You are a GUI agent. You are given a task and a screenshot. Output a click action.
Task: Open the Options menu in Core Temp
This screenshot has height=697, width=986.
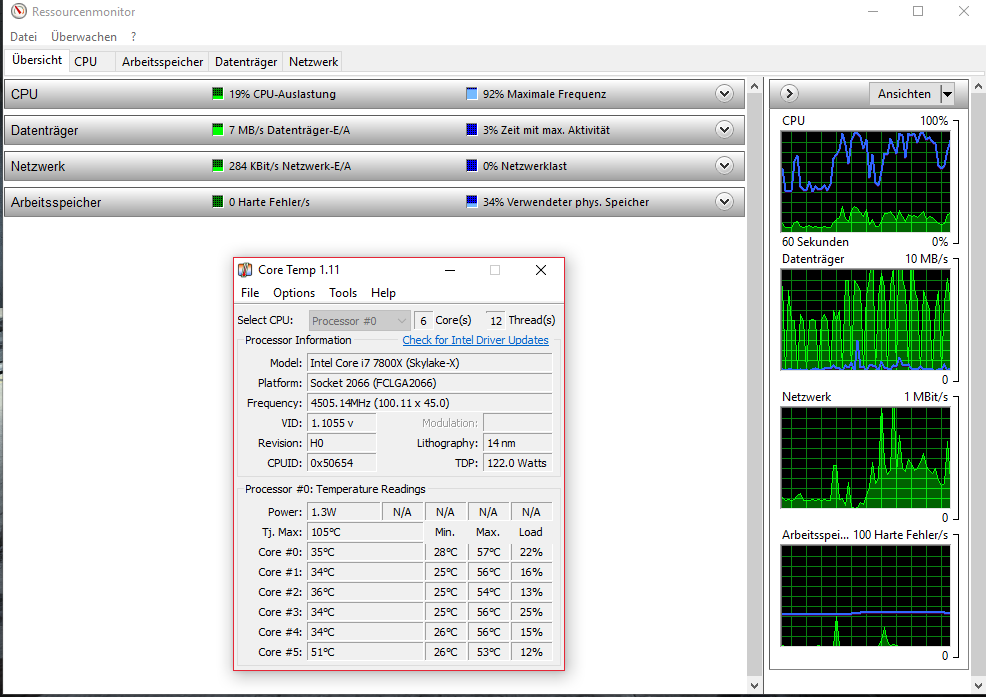point(294,293)
